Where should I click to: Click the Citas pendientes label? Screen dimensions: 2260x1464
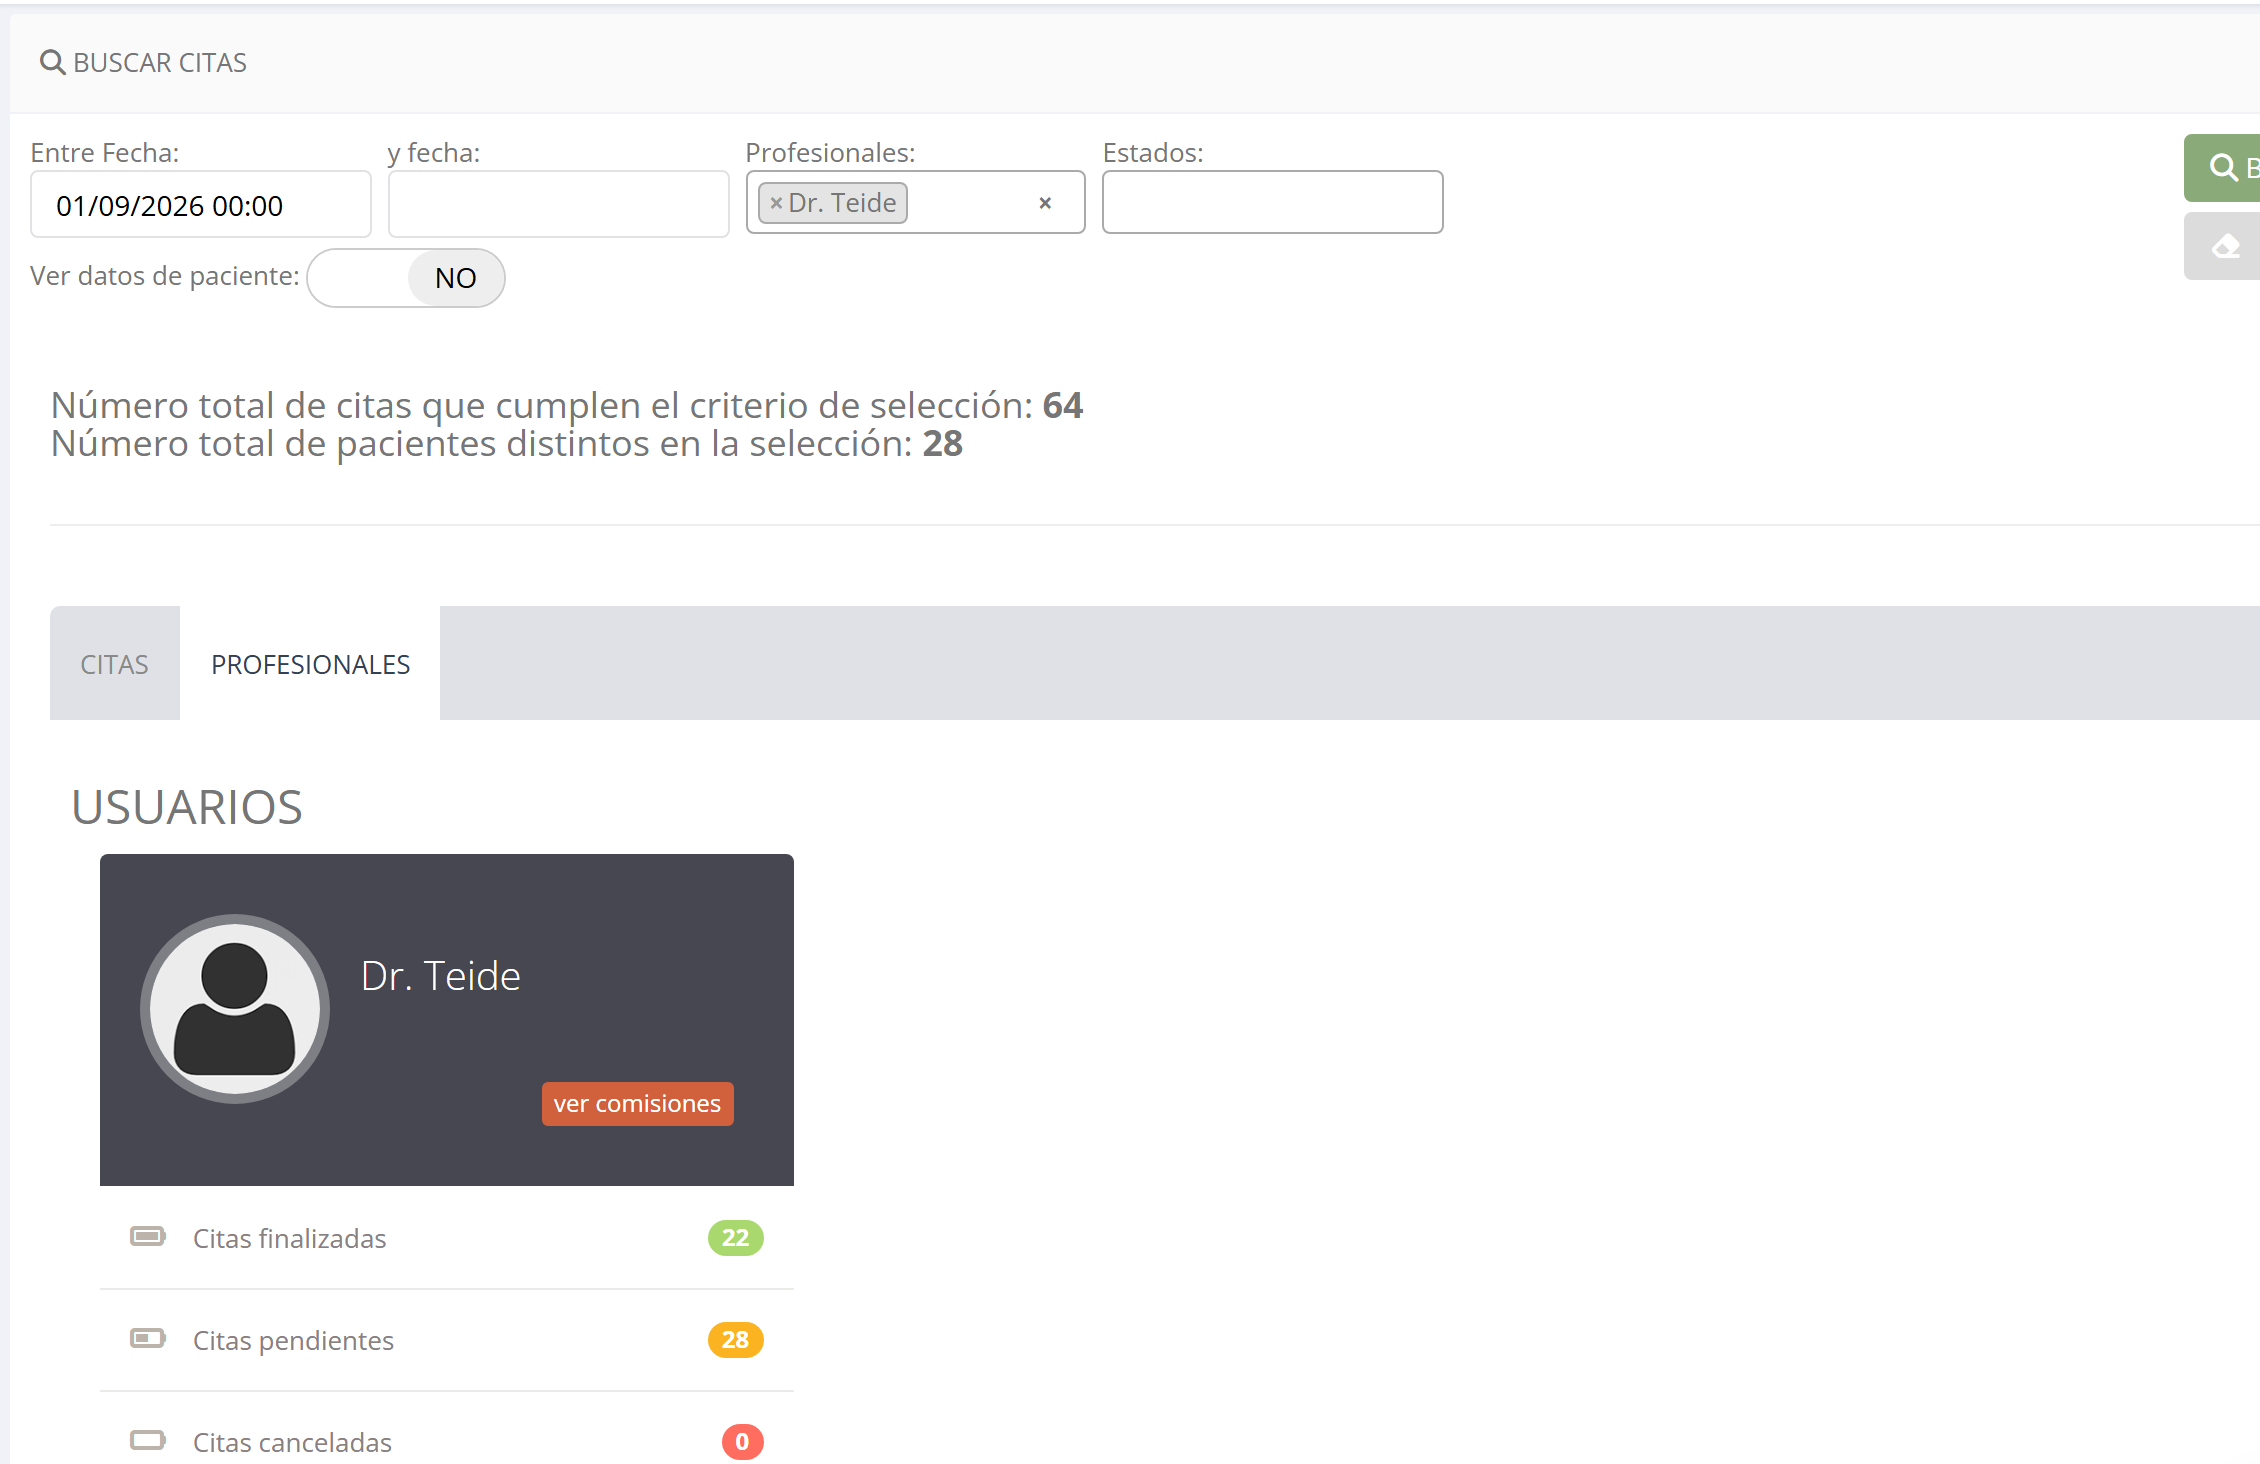[x=294, y=1340]
